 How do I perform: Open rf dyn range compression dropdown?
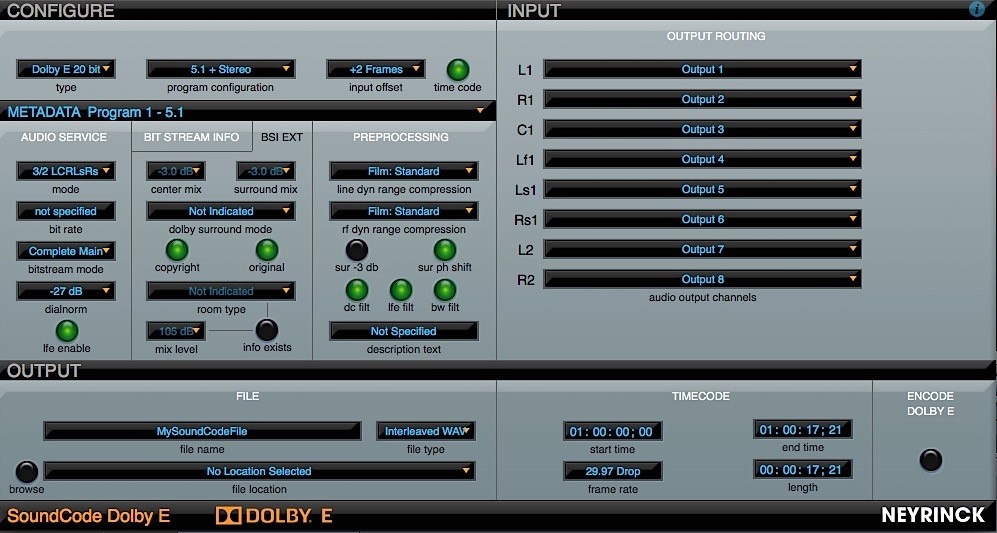pos(404,211)
